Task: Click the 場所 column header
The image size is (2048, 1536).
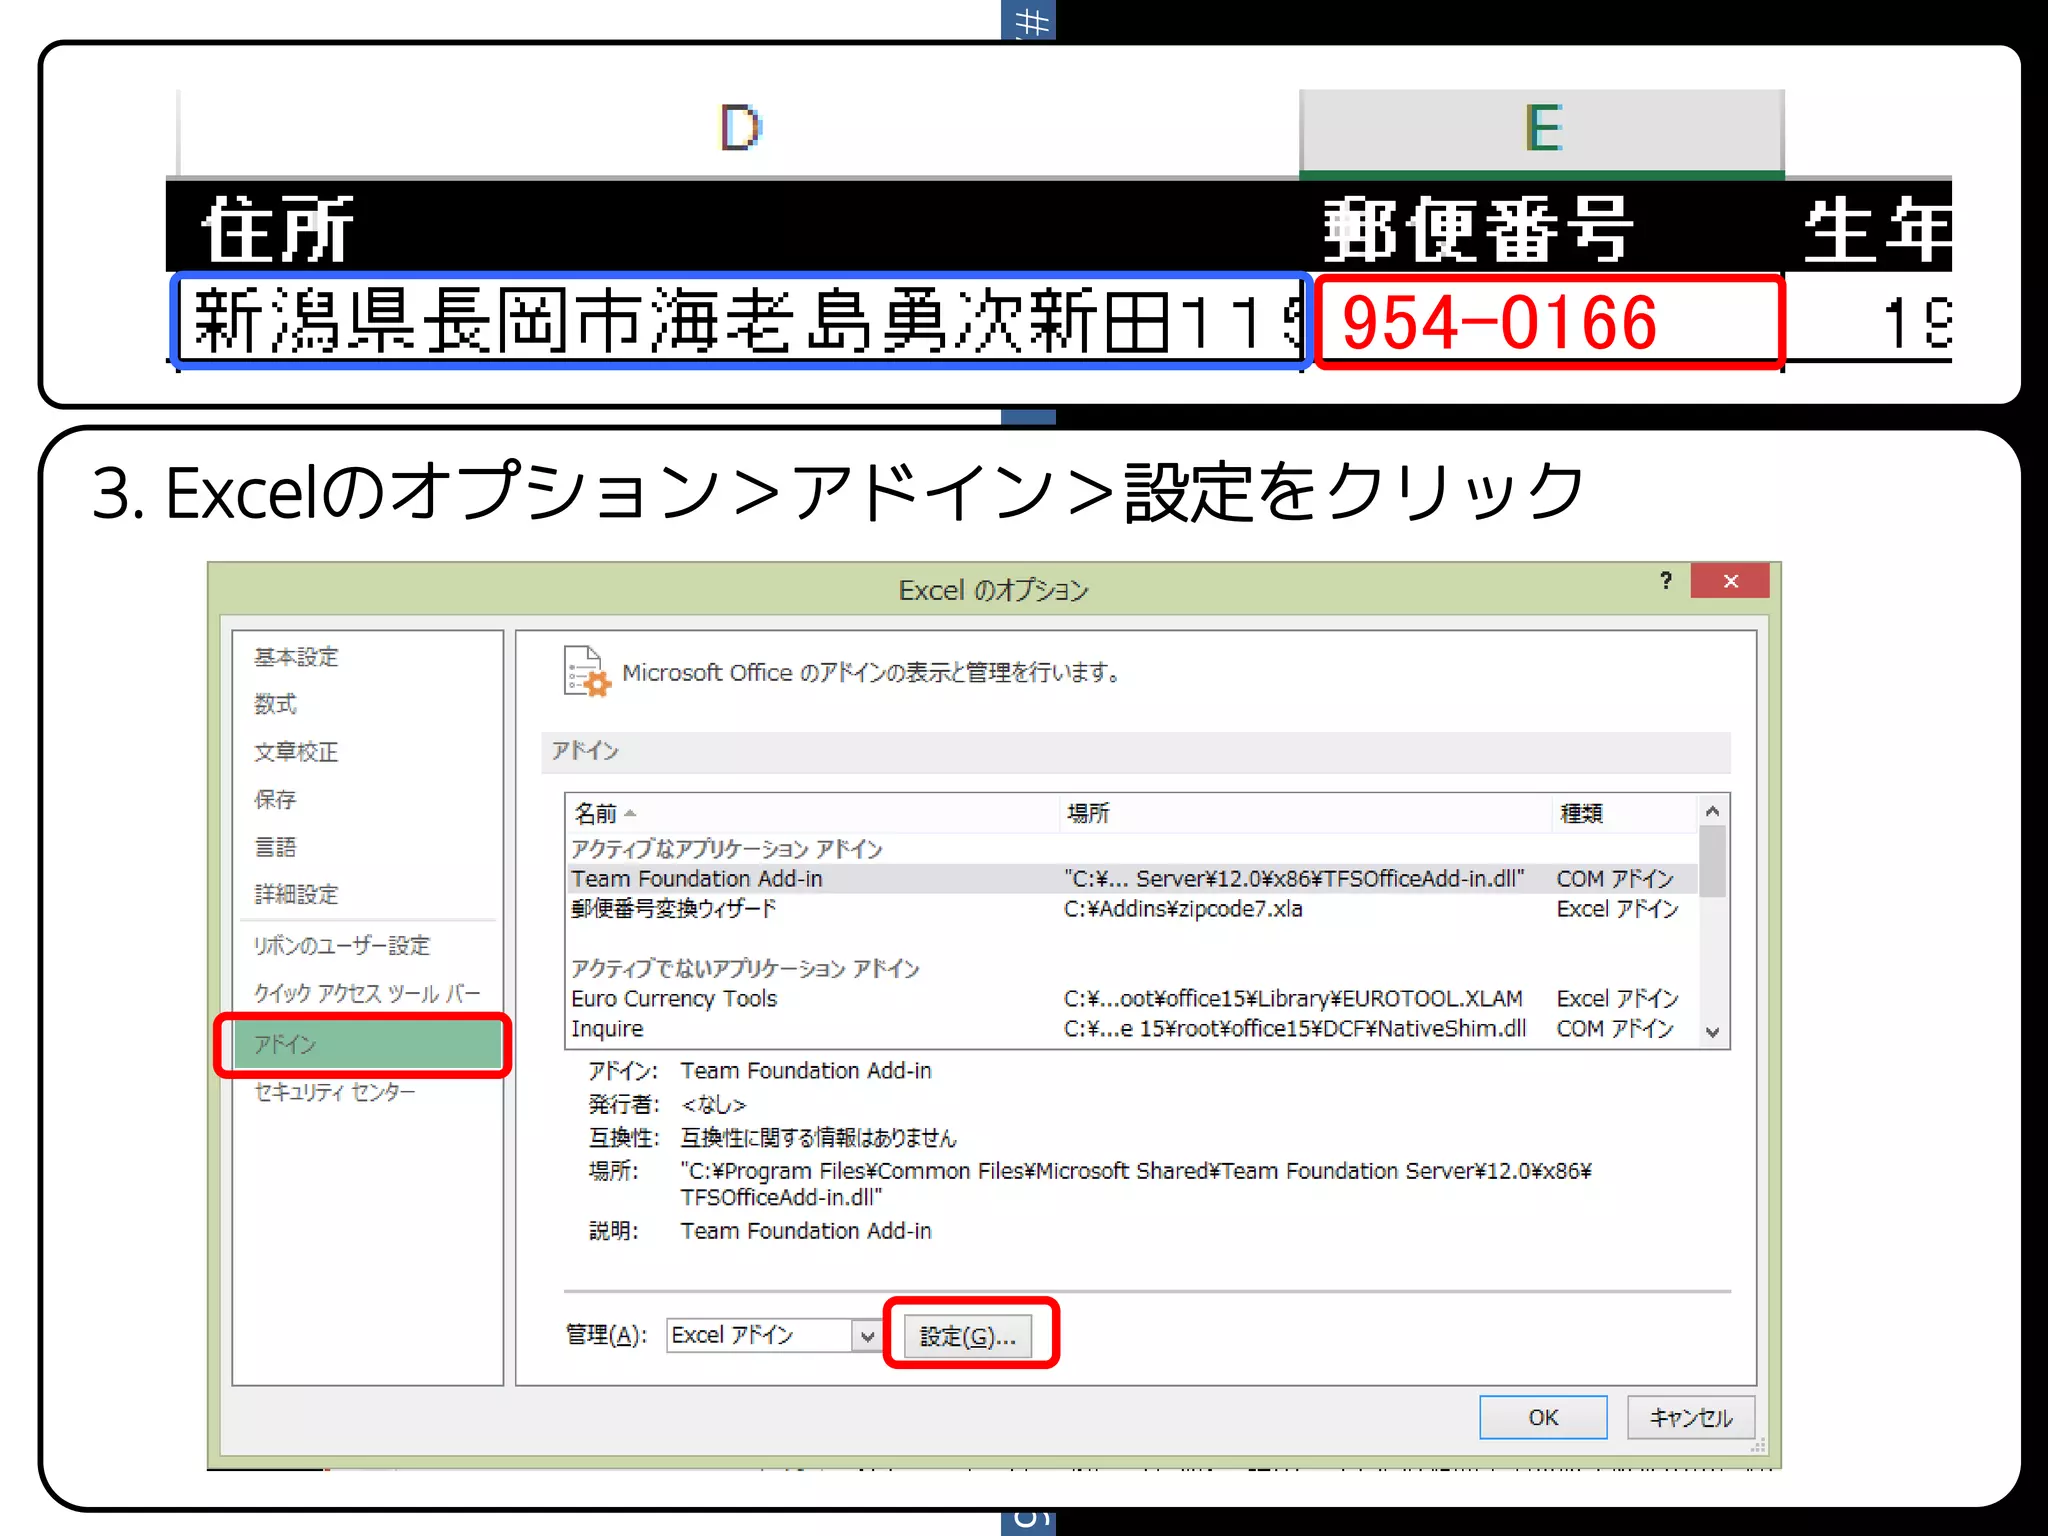Action: tap(1304, 813)
